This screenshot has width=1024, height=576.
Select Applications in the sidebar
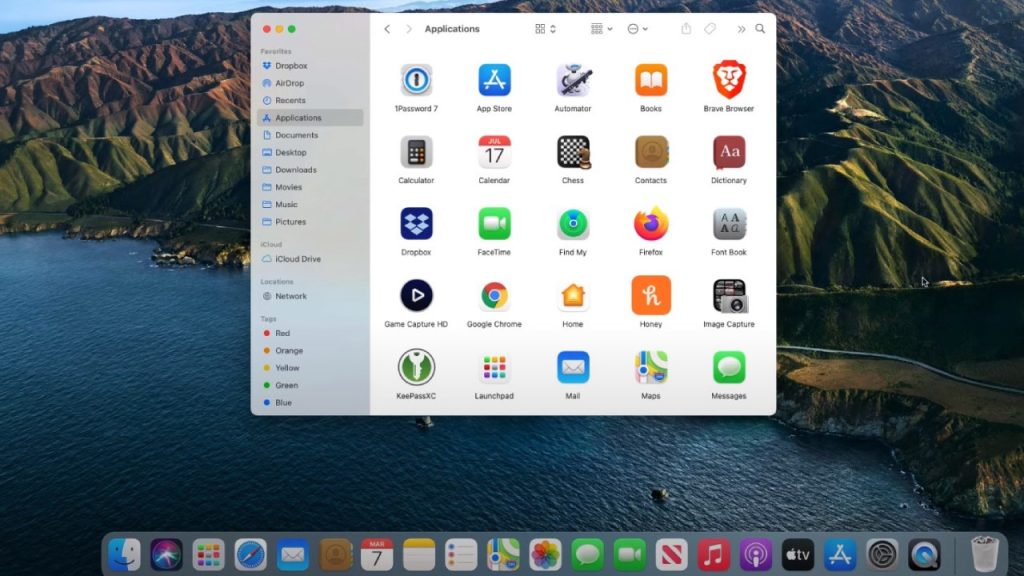tap(310, 118)
